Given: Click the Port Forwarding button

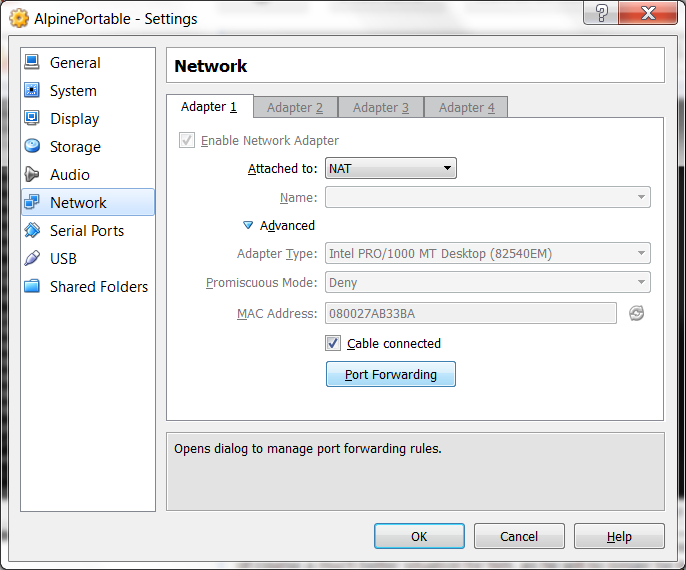Looking at the screenshot, I should tap(391, 374).
